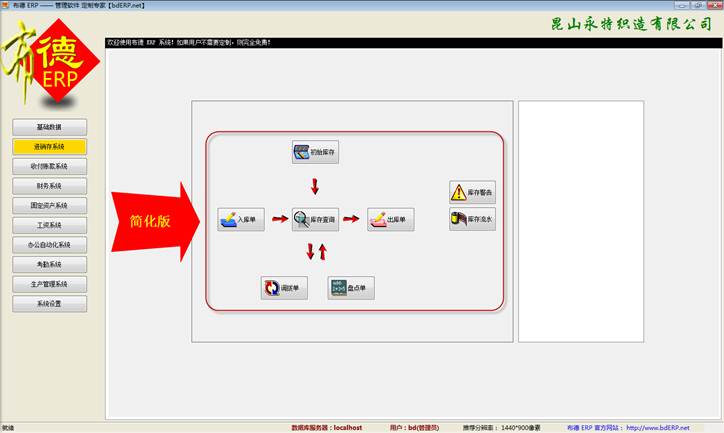Go to the 工资系统 payroll module
Viewport: 724px width, 433px height.
click(x=50, y=225)
